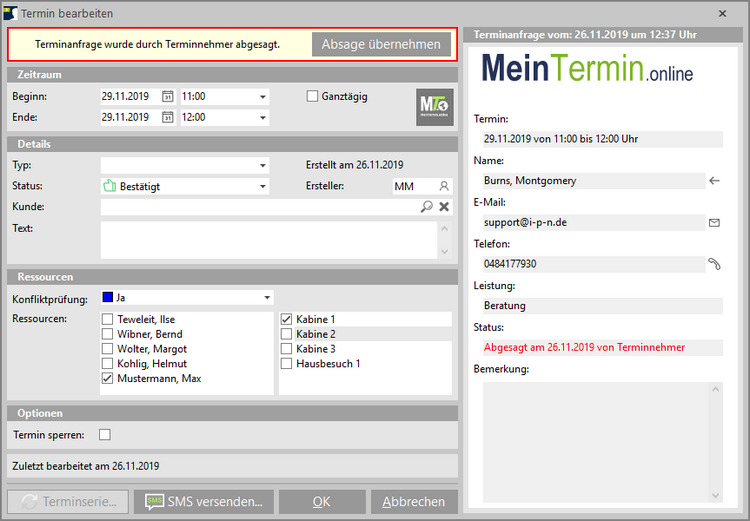Click the arrow icon next to name Burns, Montgomery
This screenshot has width=750, height=521.
tap(714, 181)
